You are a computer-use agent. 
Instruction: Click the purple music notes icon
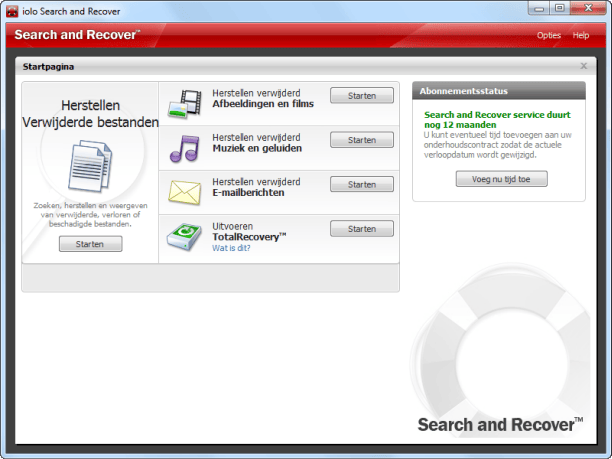pyautogui.click(x=184, y=148)
